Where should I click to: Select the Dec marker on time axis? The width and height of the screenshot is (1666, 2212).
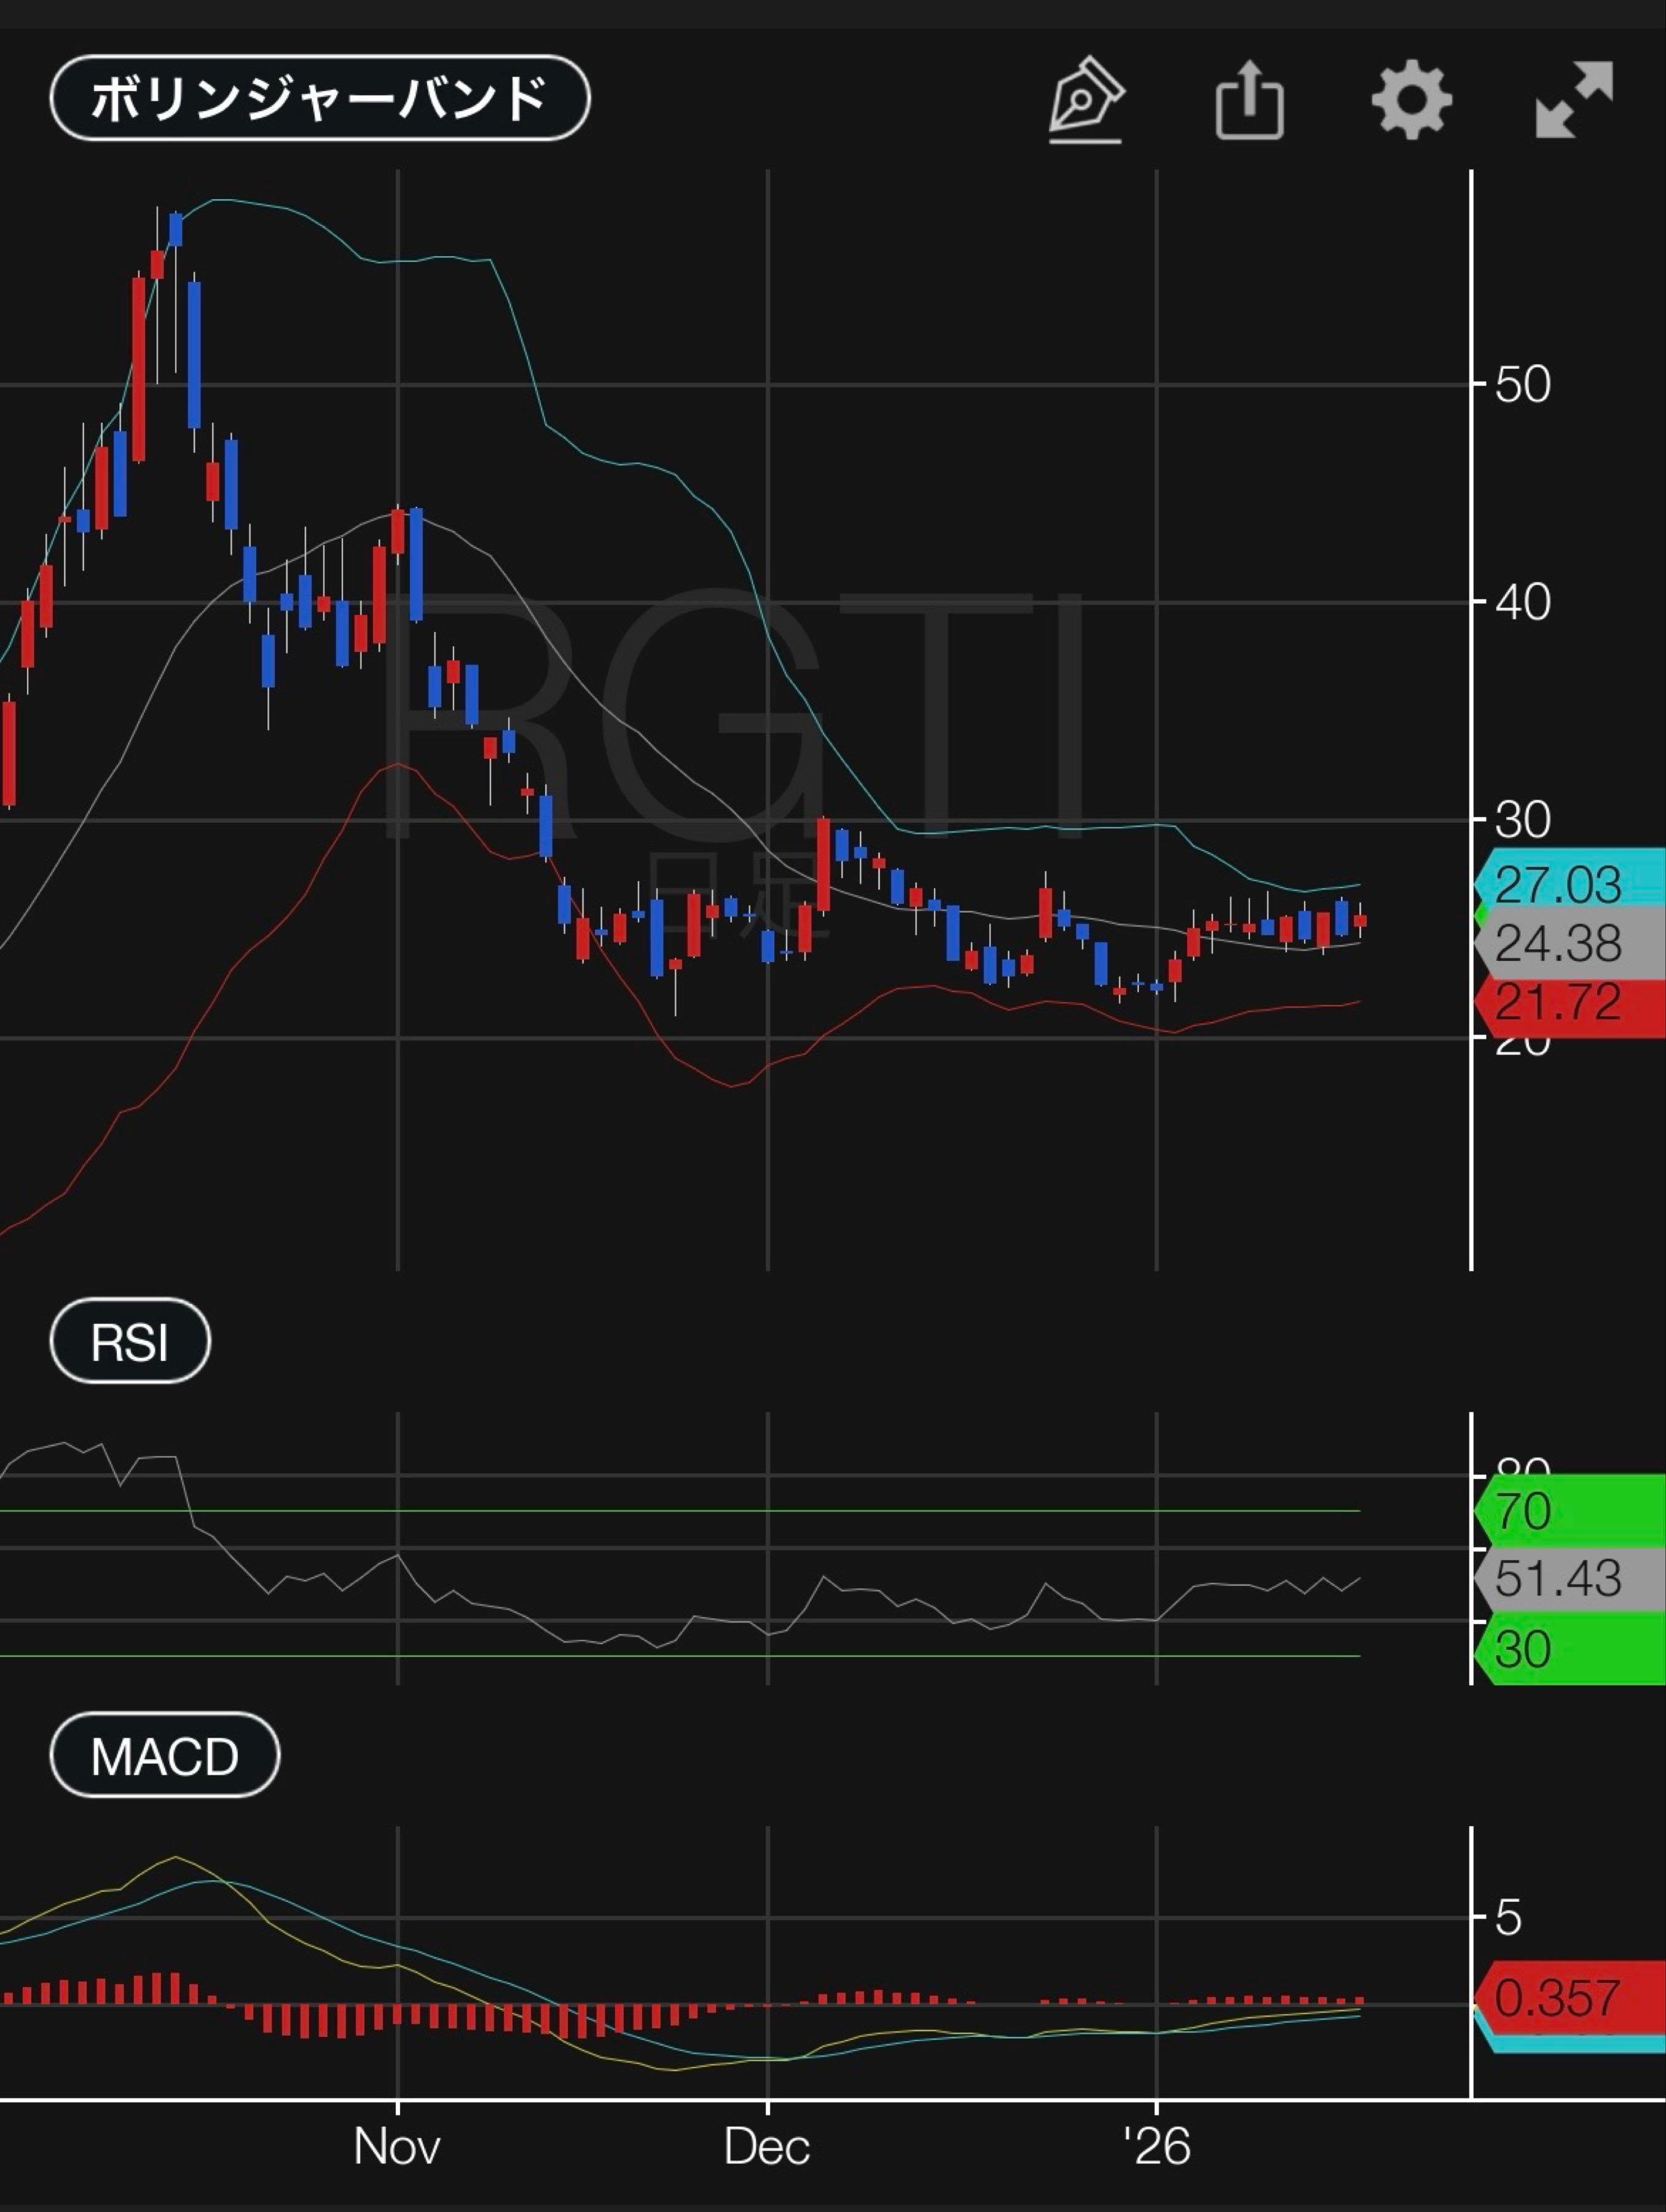(767, 2146)
